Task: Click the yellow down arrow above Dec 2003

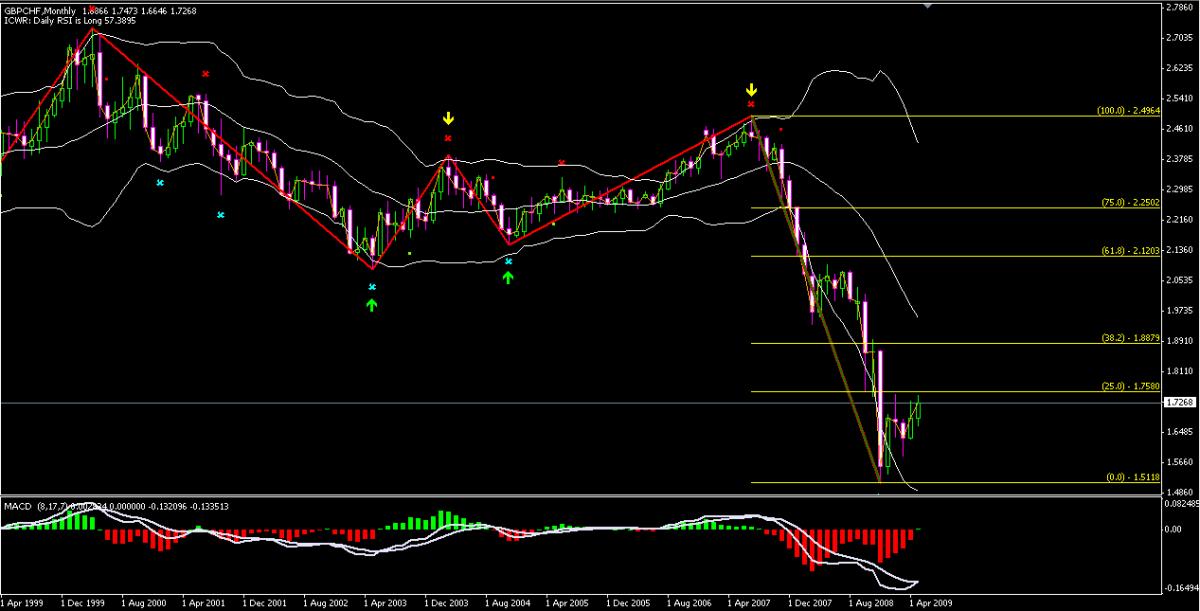Action: (448, 119)
